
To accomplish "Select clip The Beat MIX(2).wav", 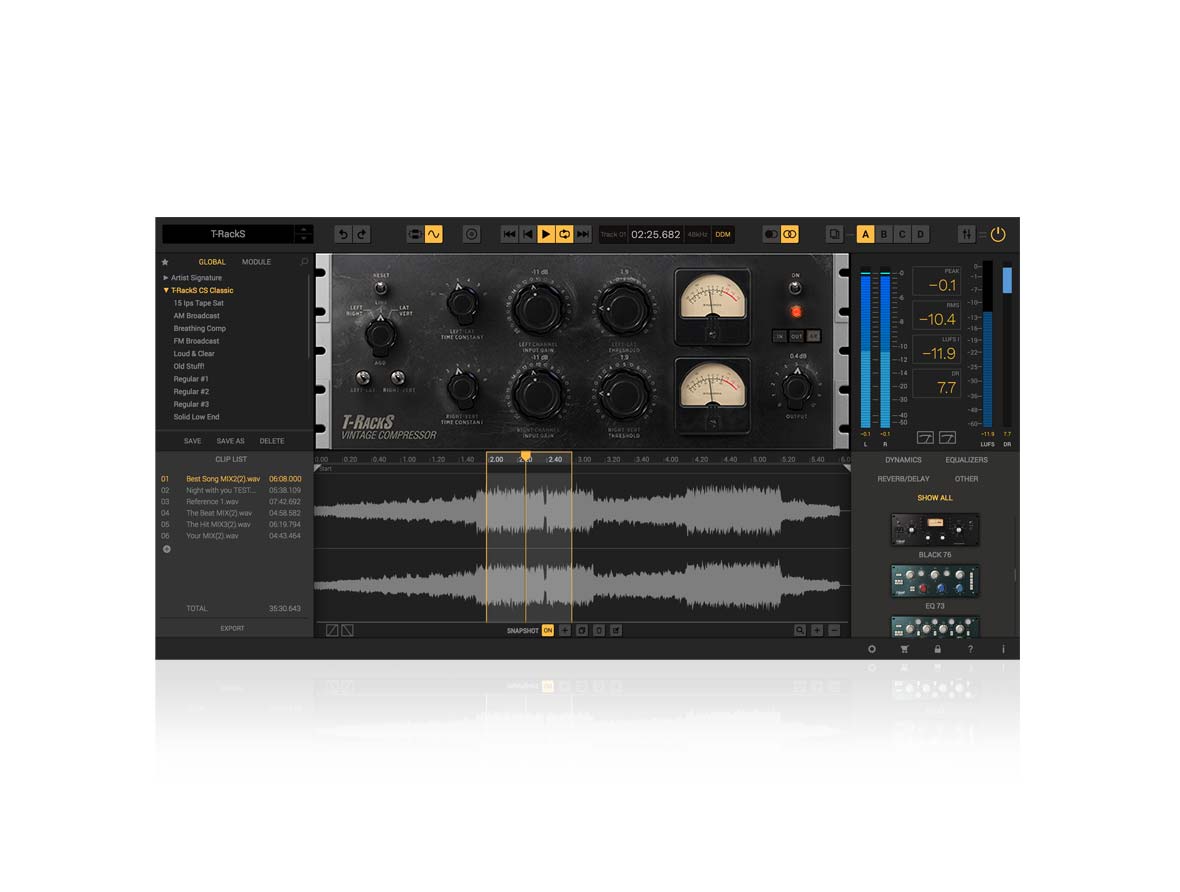I will (x=231, y=513).
